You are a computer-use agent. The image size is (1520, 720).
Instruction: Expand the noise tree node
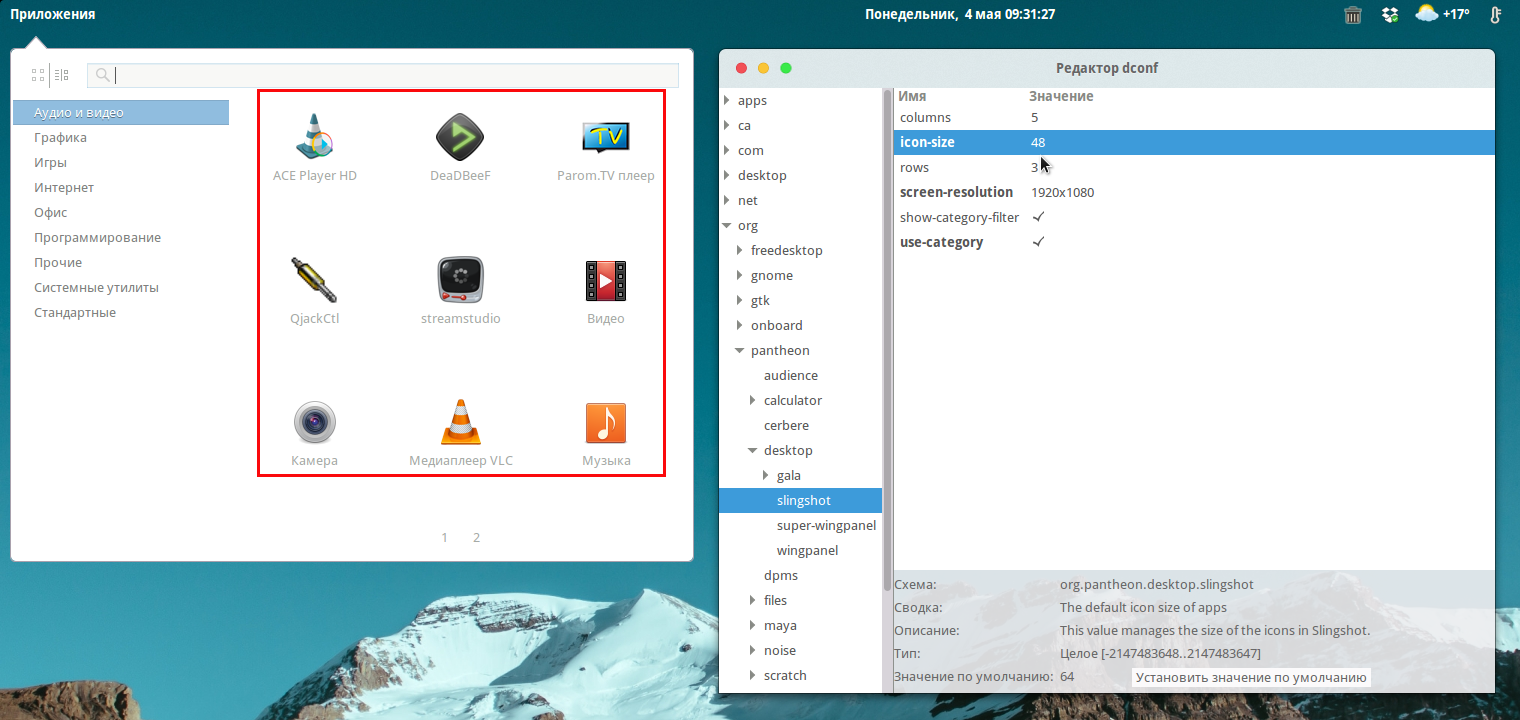[753, 650]
